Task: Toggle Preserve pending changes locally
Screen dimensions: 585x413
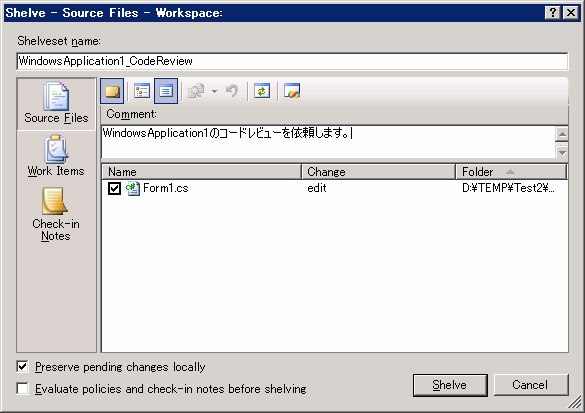Action: [22, 366]
